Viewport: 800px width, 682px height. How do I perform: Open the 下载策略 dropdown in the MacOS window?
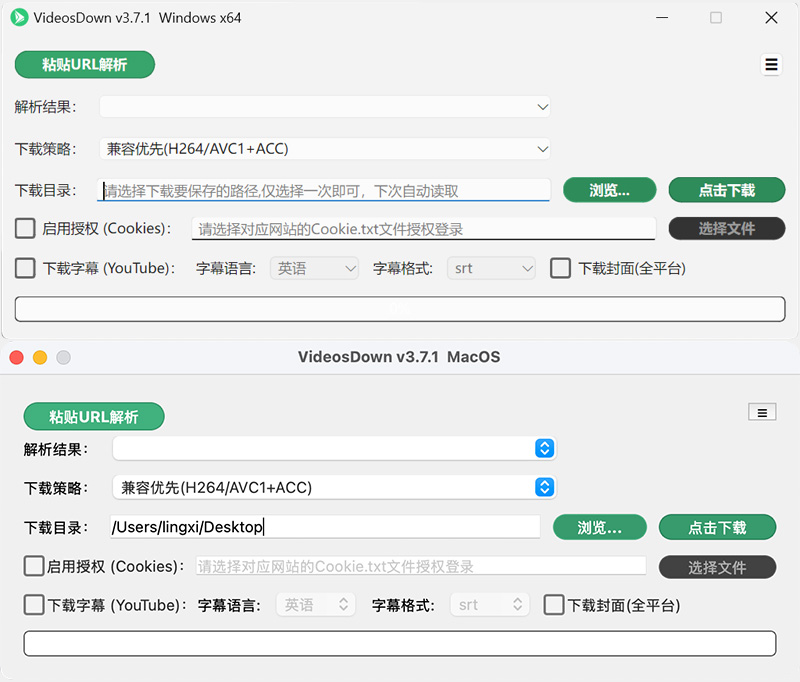[x=334, y=488]
